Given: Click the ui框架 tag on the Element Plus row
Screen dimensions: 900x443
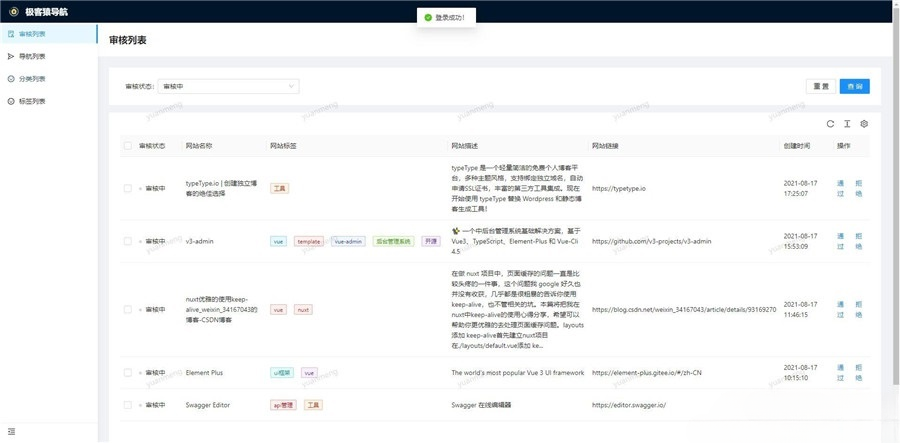Looking at the screenshot, I should pos(282,373).
